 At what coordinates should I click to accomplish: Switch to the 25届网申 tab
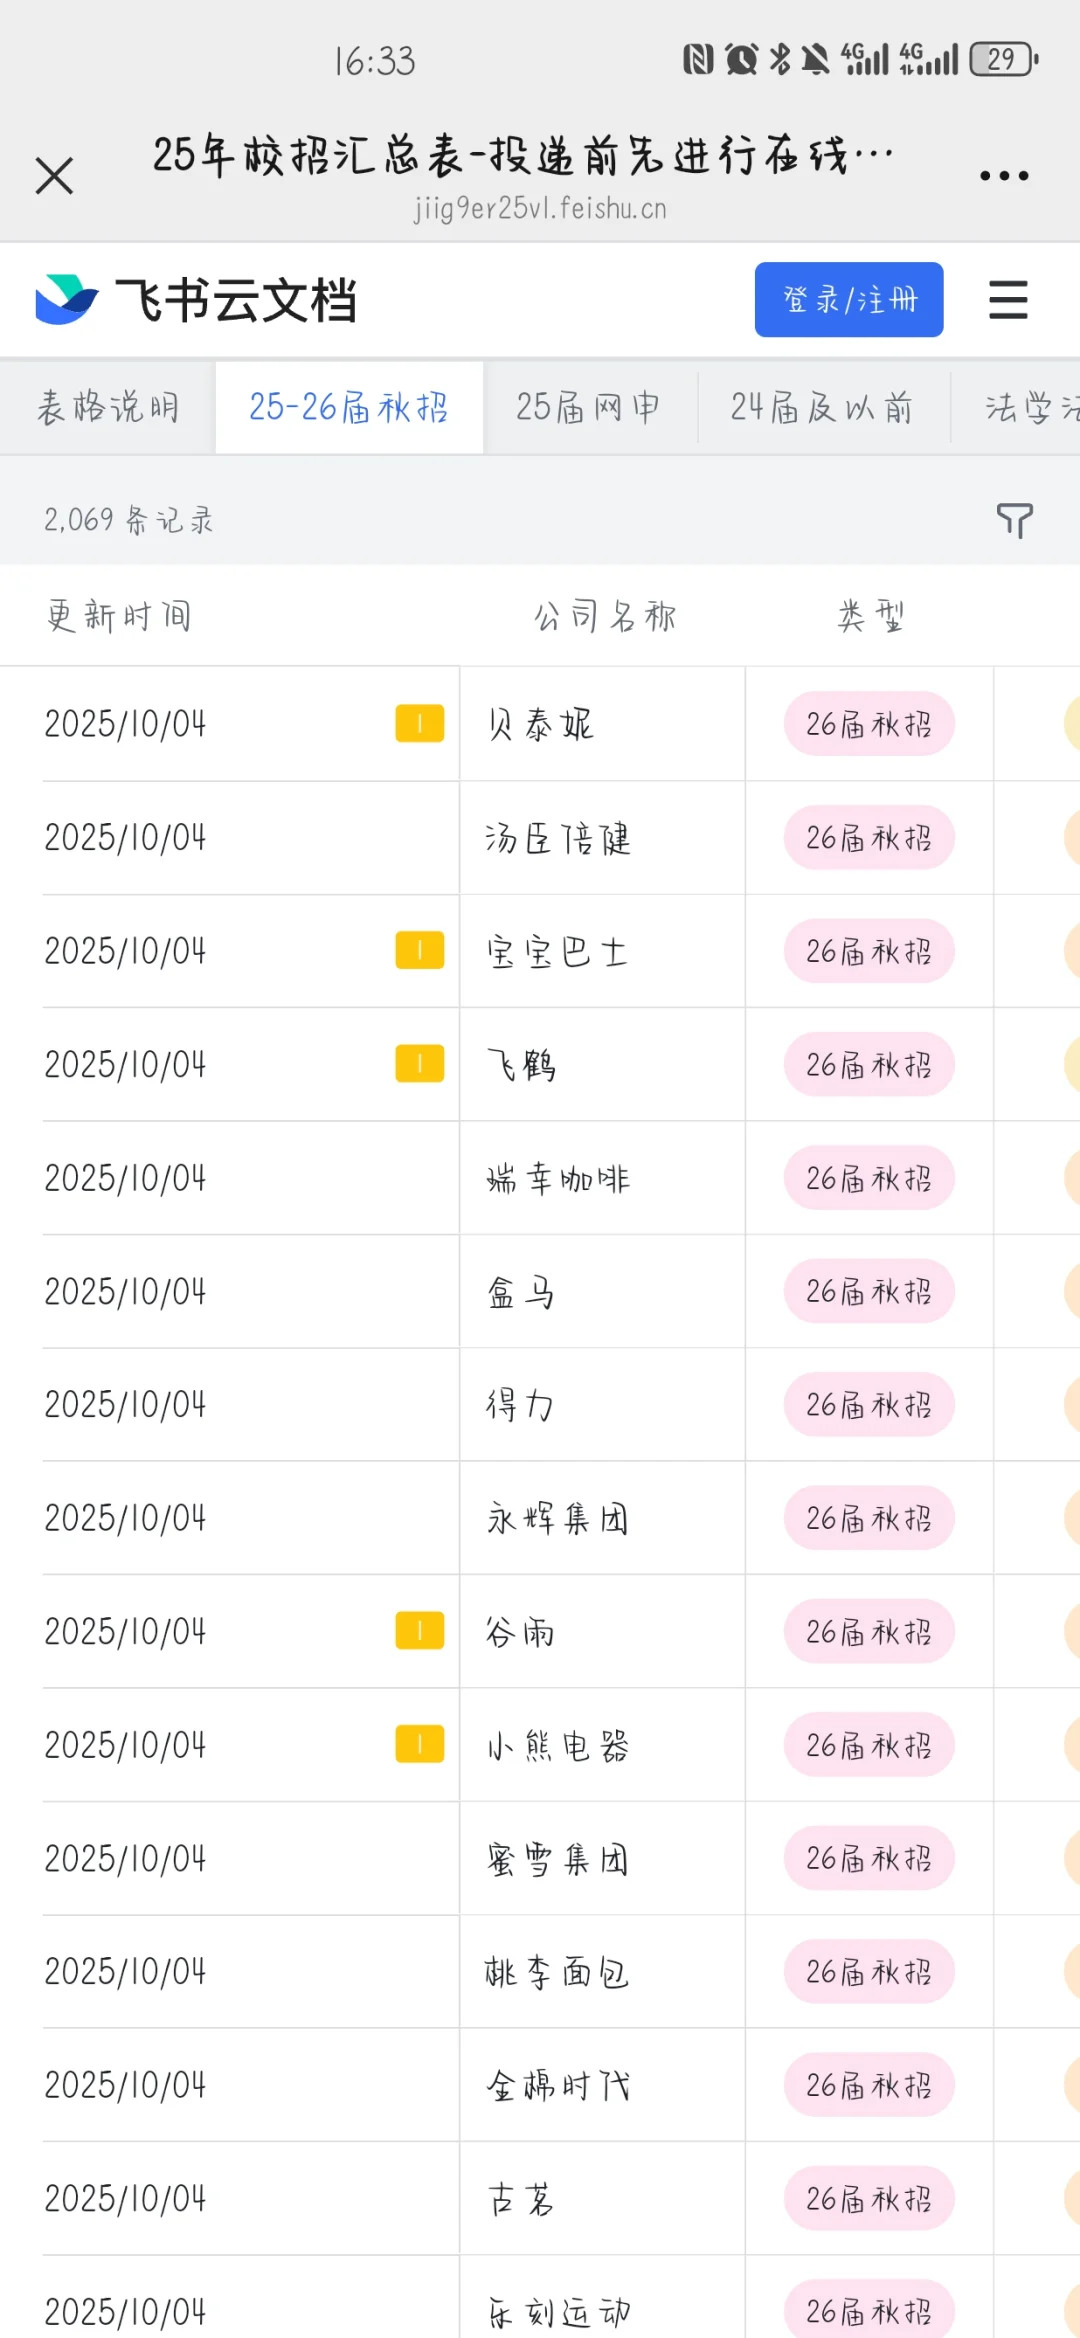point(589,408)
